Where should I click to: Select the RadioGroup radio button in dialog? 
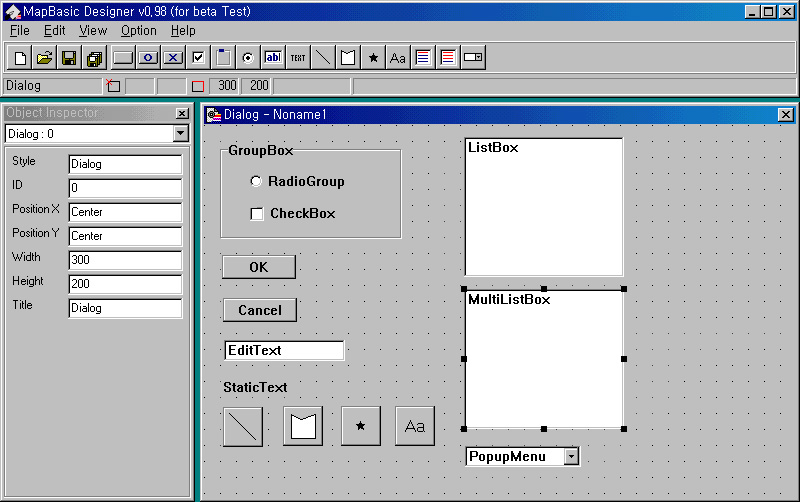tap(256, 182)
